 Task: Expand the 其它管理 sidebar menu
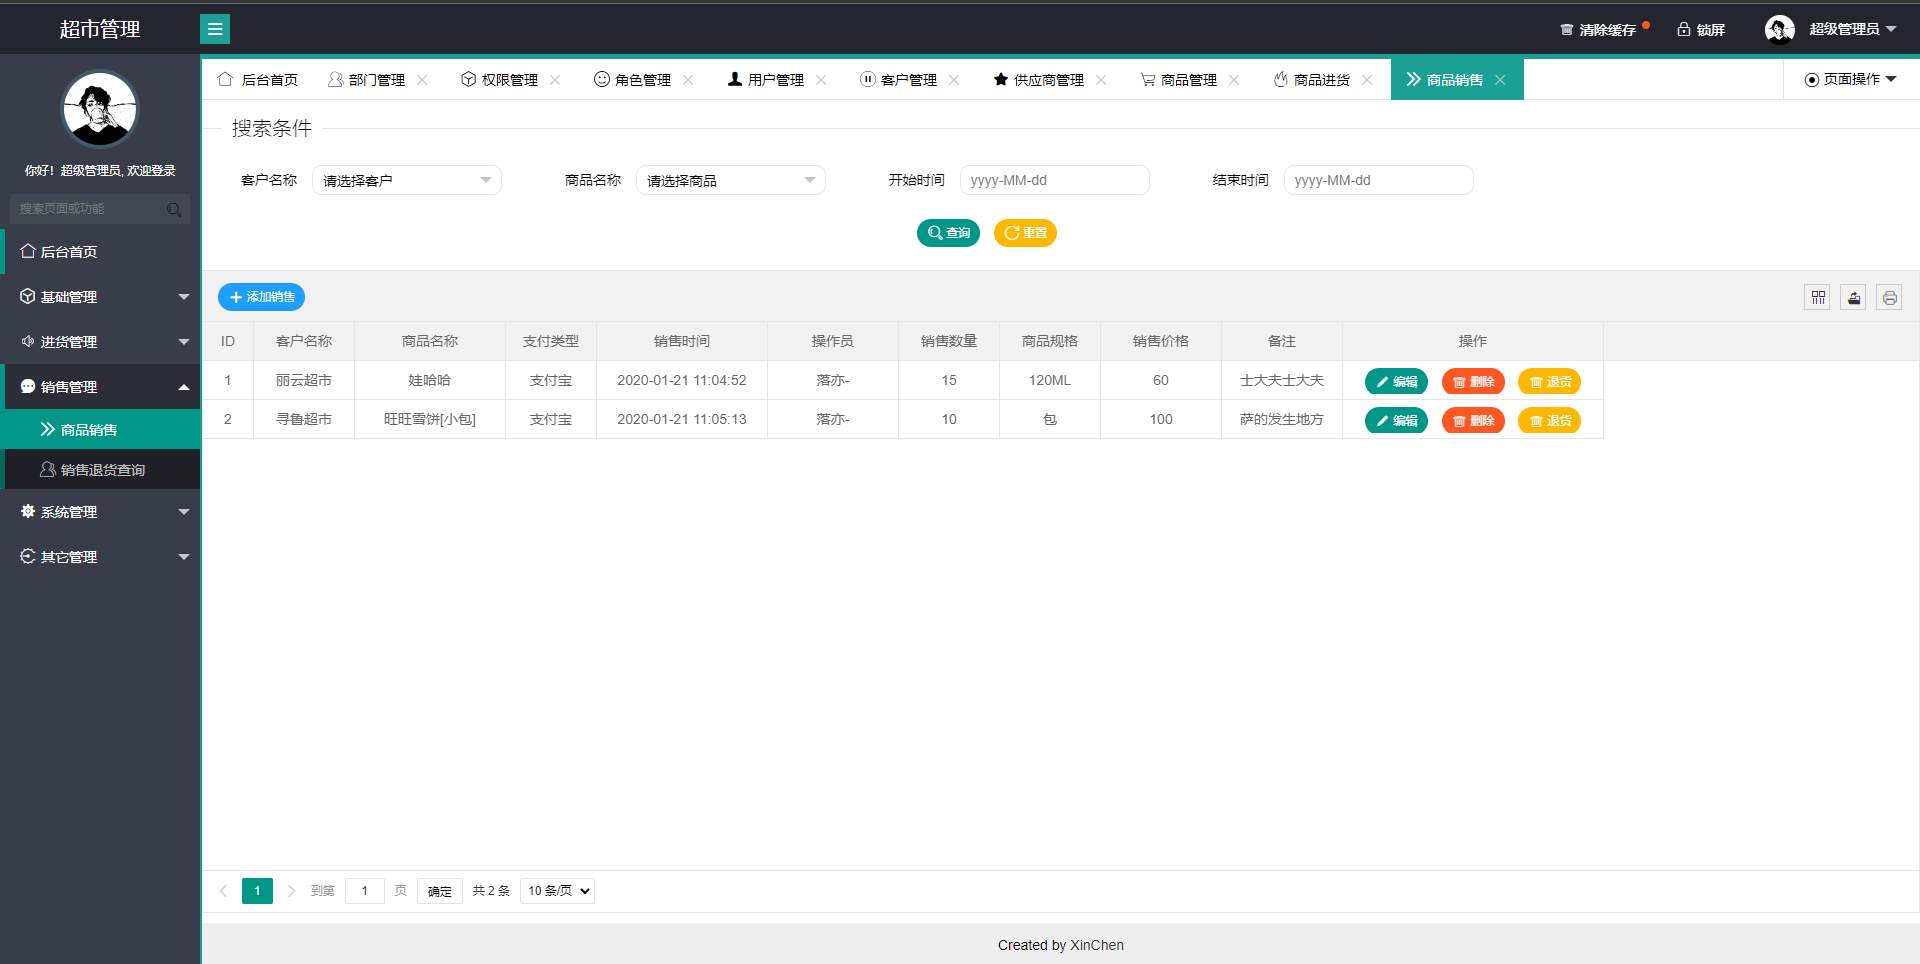point(102,557)
